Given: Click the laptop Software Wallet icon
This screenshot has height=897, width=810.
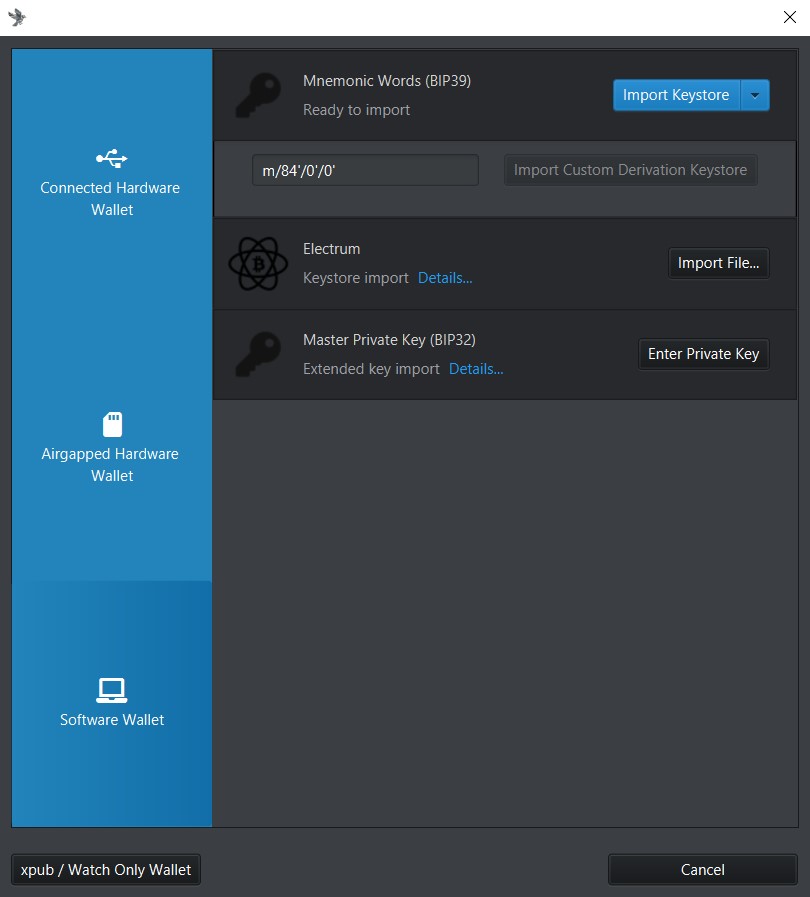Looking at the screenshot, I should [x=111, y=690].
